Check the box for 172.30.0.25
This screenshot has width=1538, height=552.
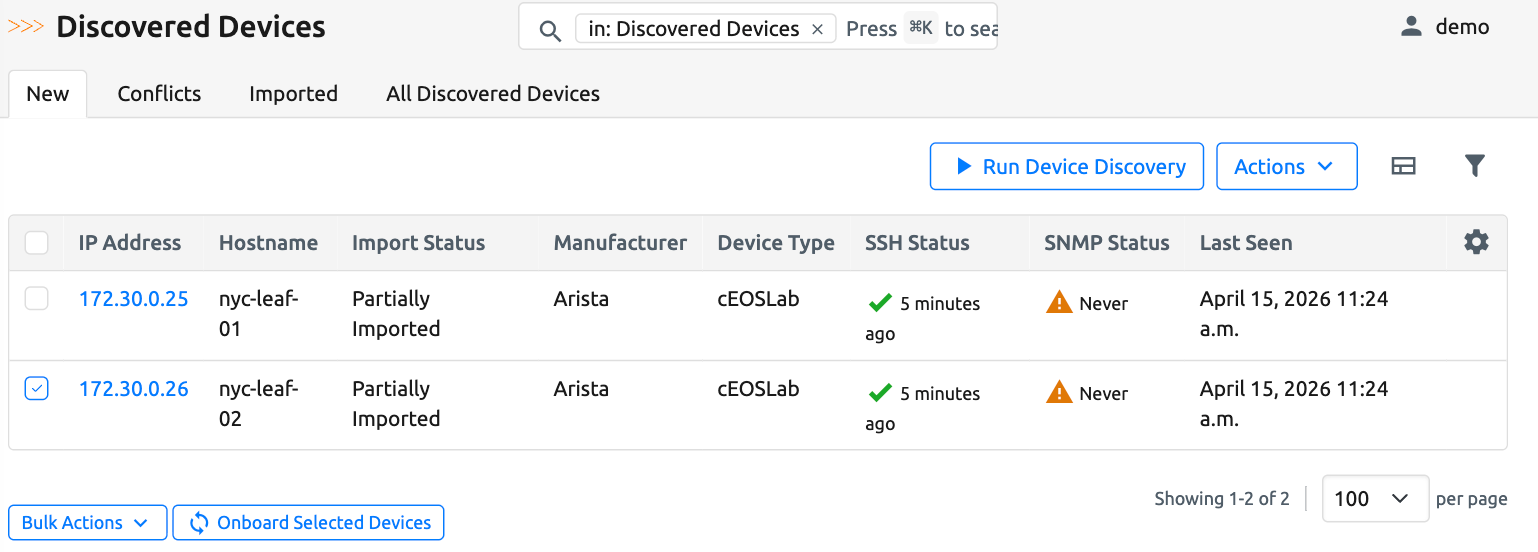coord(37,299)
